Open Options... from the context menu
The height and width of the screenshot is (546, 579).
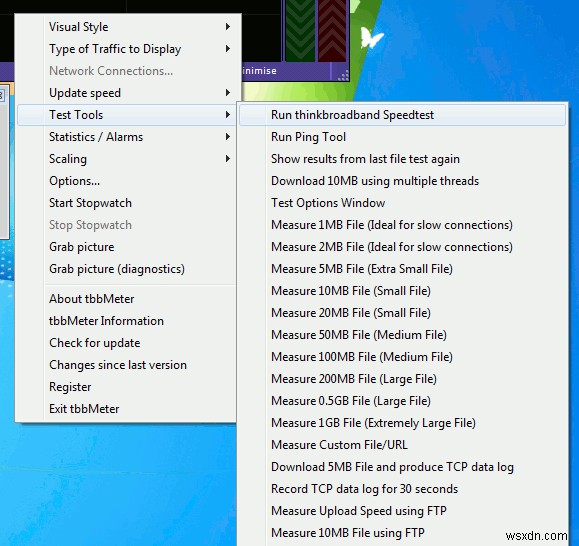coord(128,181)
